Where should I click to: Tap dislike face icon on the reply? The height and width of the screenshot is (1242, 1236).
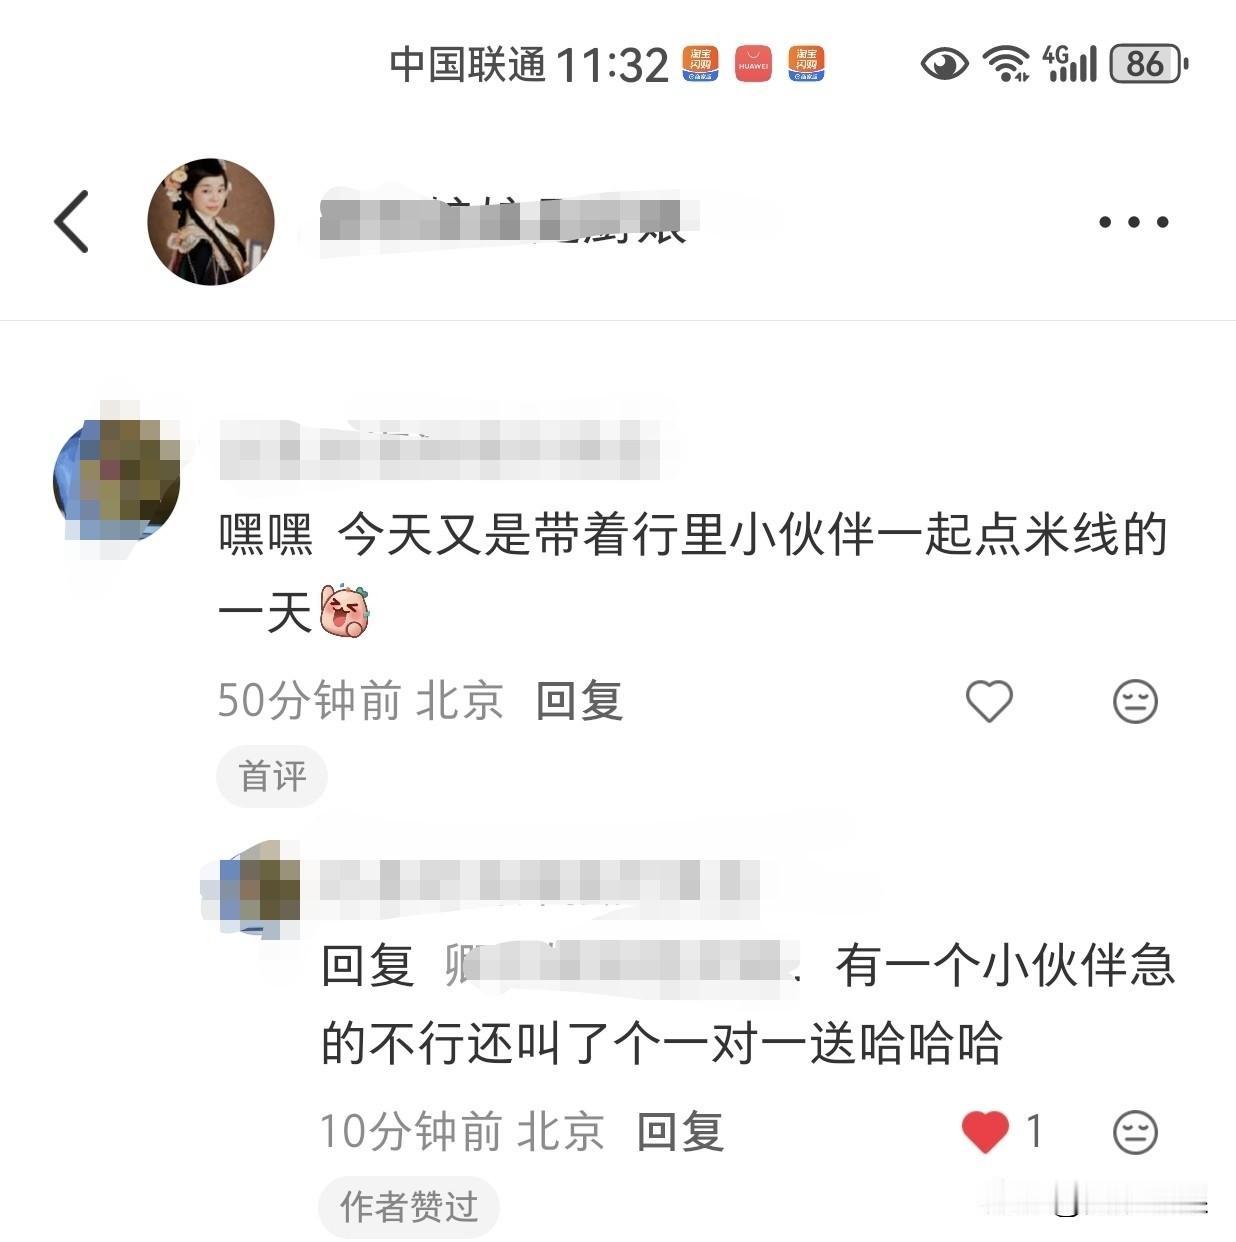pos(1135,1133)
